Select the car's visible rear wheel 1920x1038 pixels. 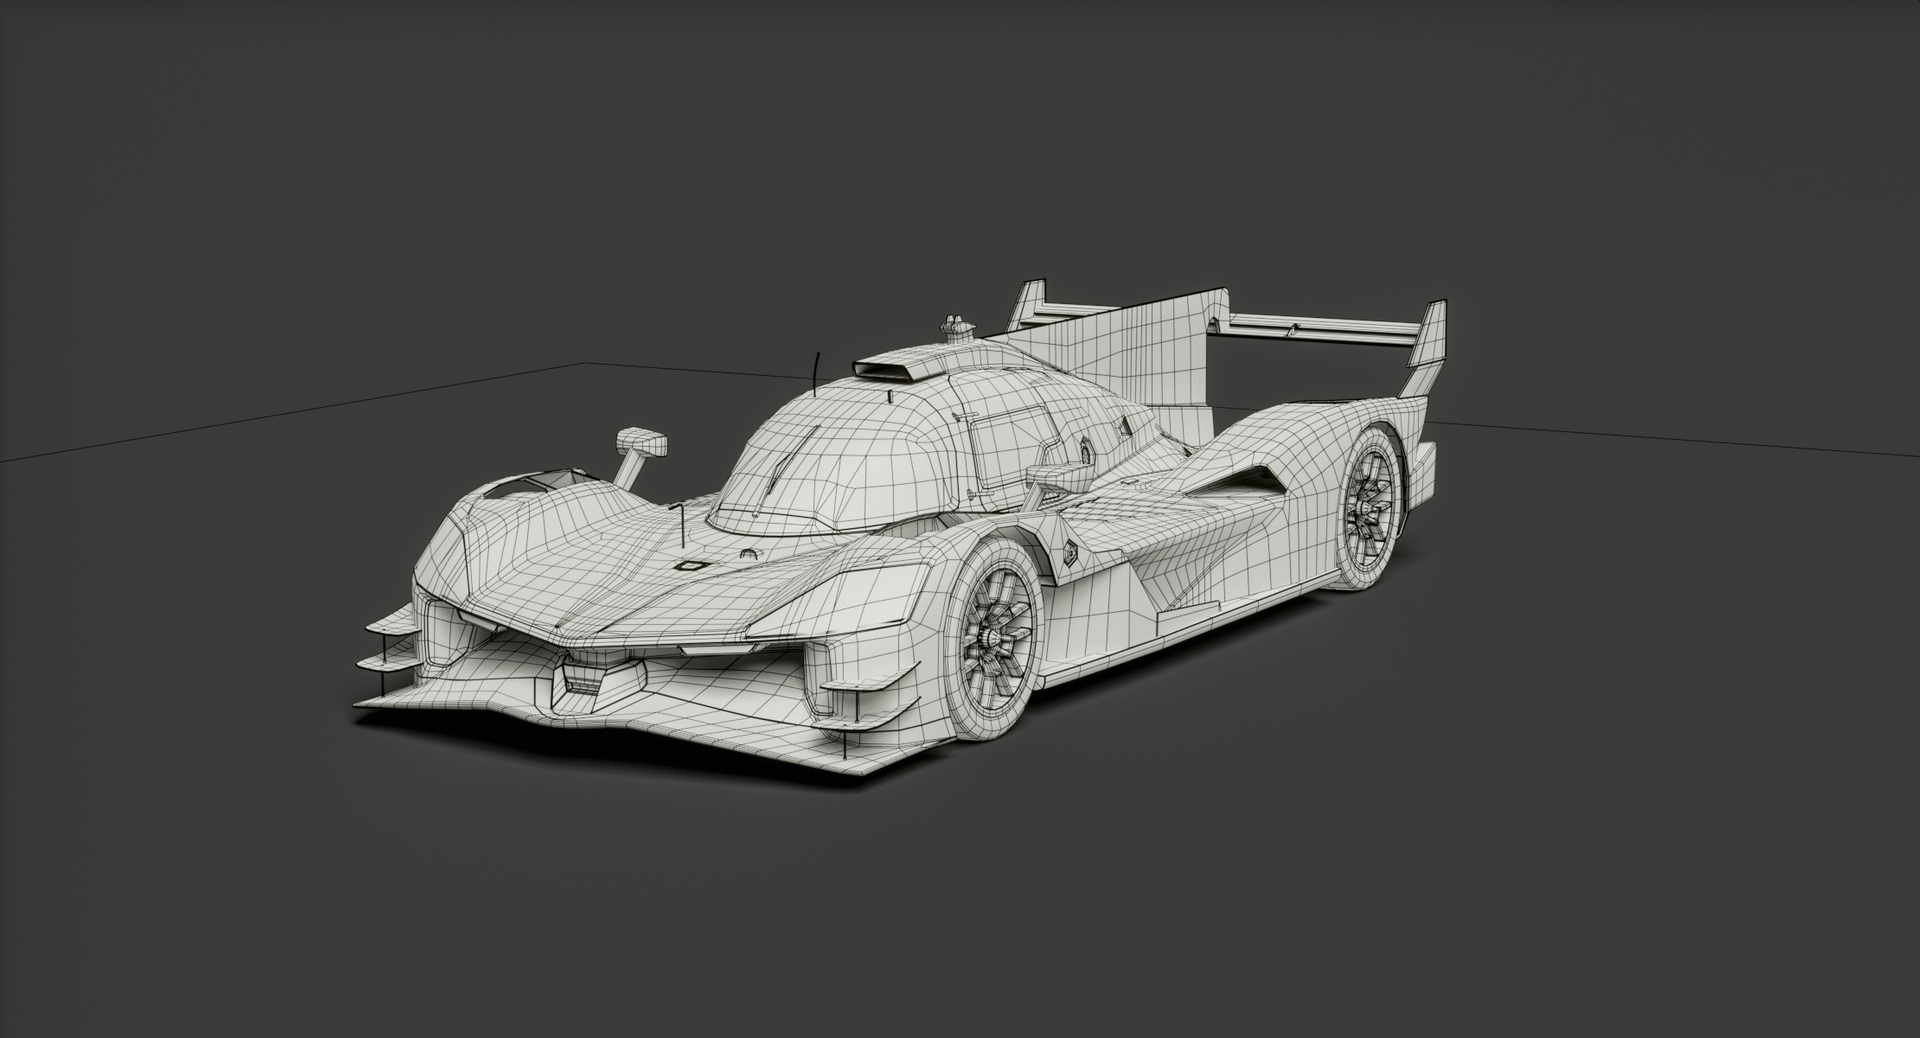1368,508
